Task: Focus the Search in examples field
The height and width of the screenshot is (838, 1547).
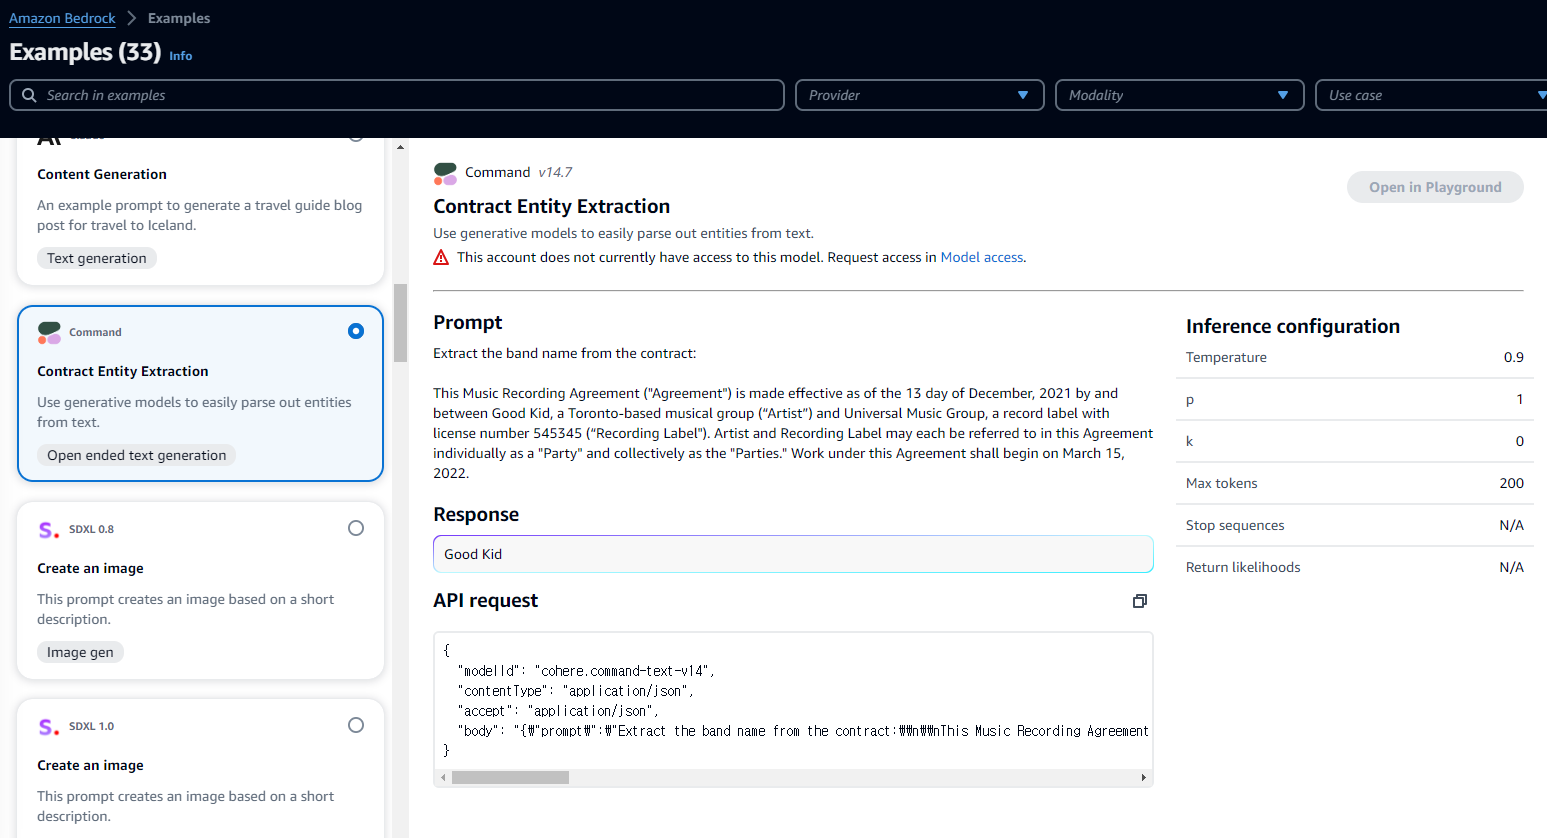Action: 397,95
